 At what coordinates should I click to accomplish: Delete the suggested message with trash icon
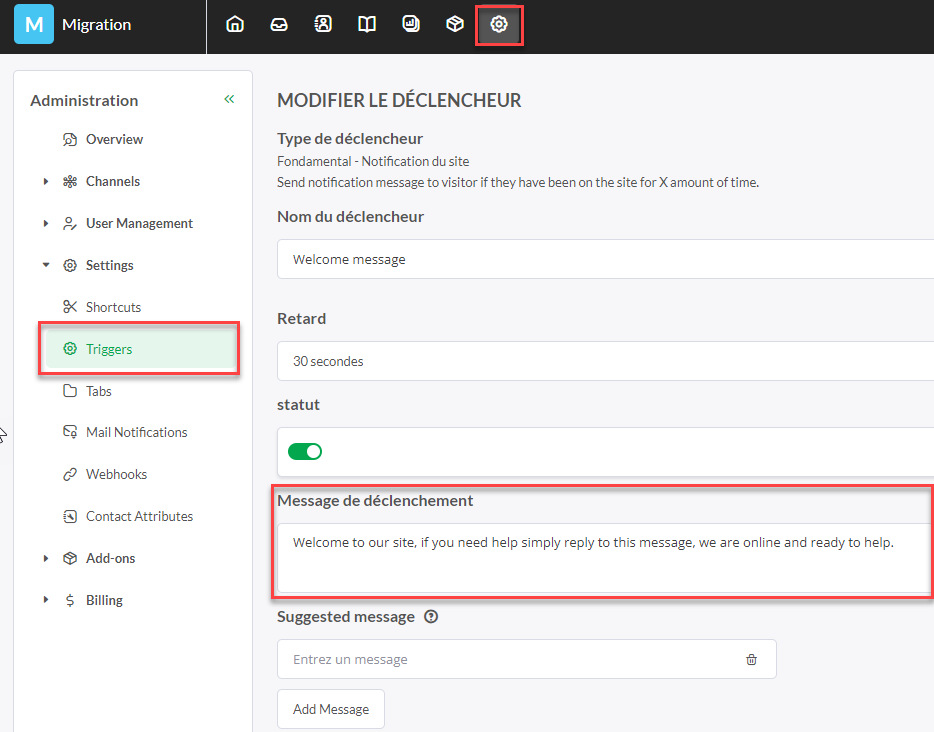[752, 659]
